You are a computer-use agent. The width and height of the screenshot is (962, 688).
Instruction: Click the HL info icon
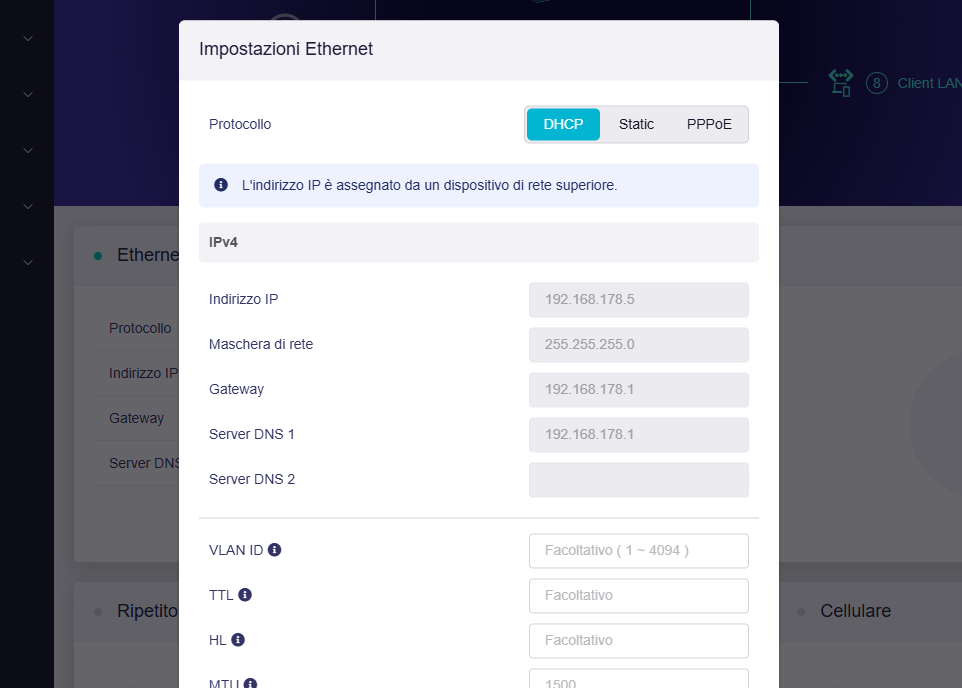238,640
